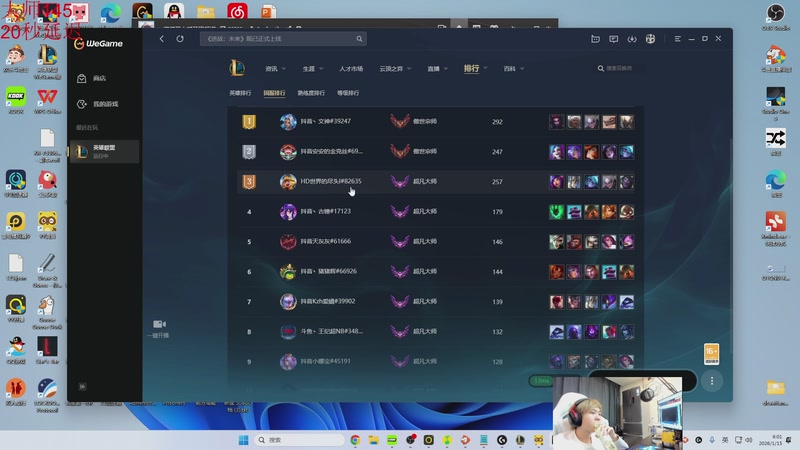Click the three-dot button at bottom right

[712, 381]
